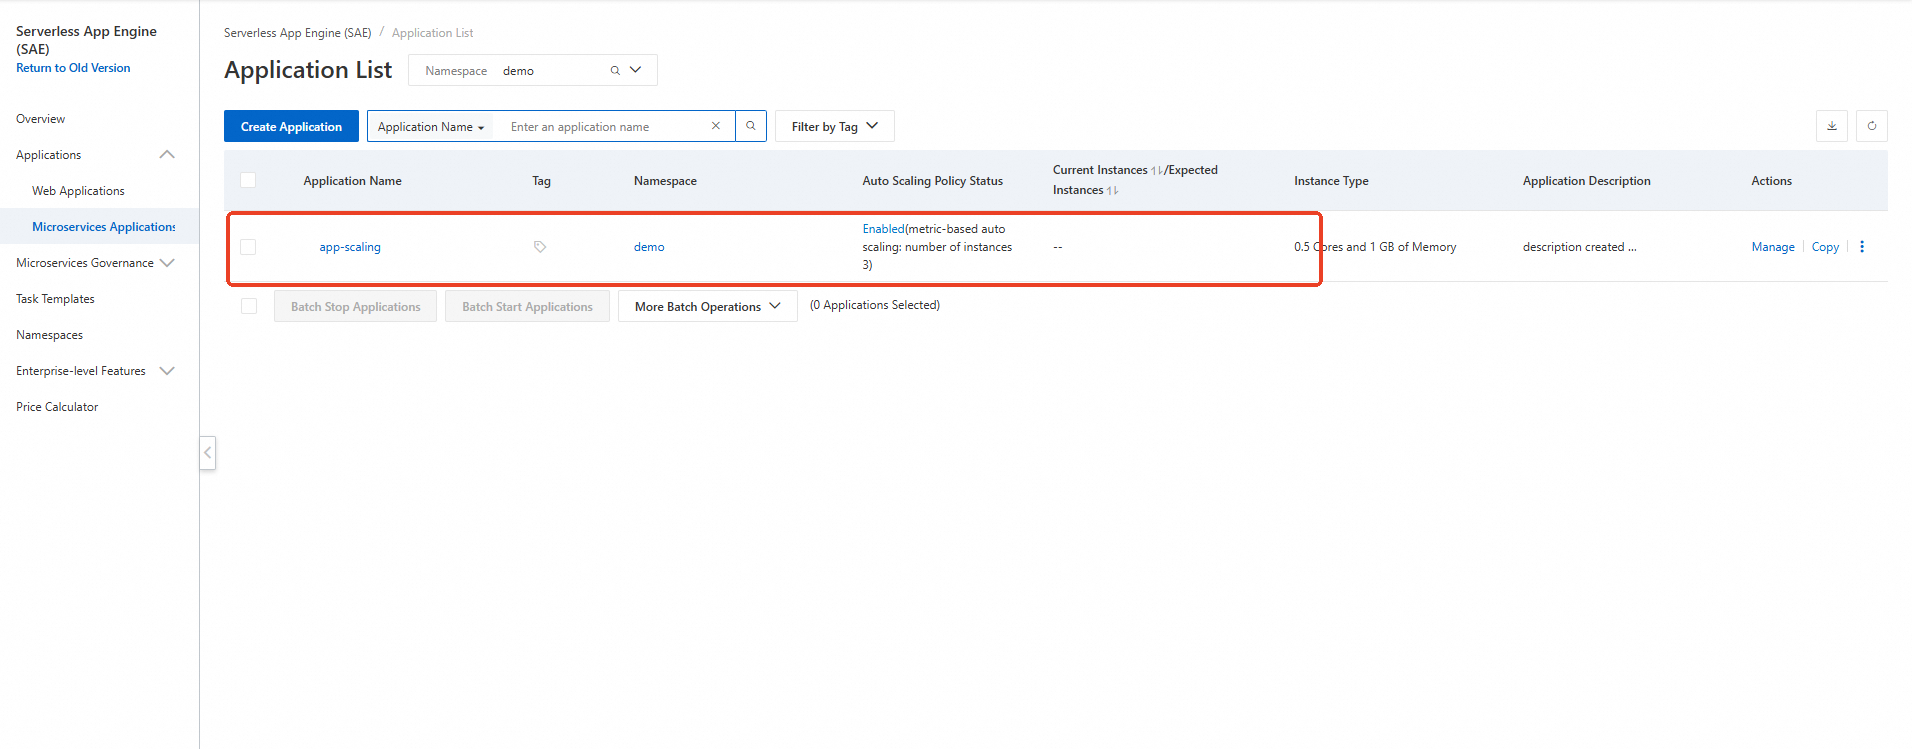Open More Batch Operations dropdown
This screenshot has height=749, width=1912.
pyautogui.click(x=708, y=306)
